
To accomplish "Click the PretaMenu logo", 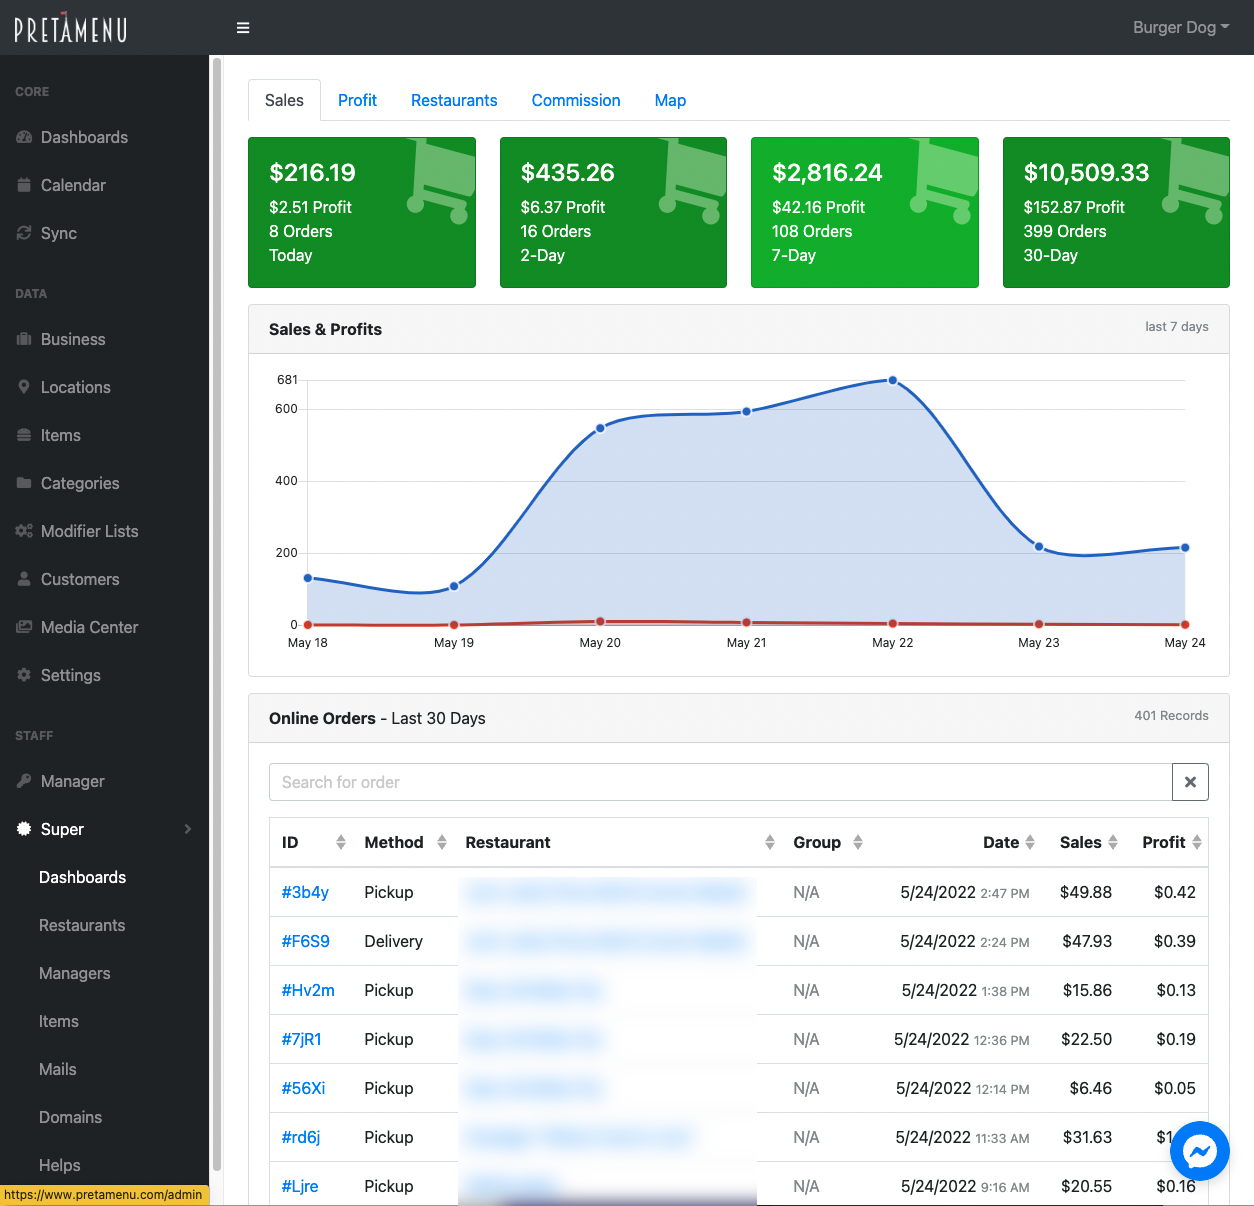I will pos(70,27).
